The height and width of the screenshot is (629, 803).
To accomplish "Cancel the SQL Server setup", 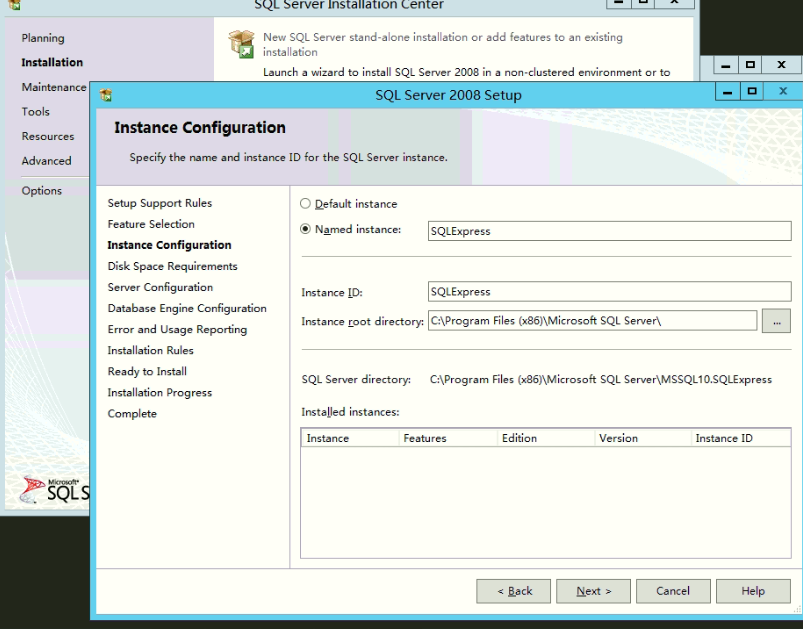I will point(673,591).
